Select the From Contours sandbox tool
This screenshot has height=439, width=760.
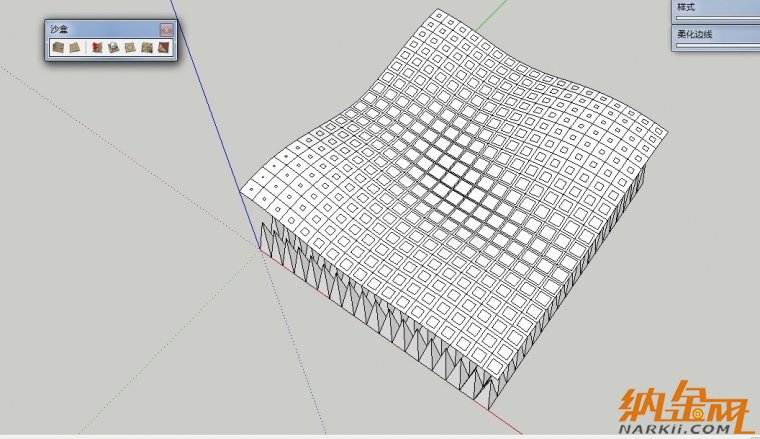coord(59,47)
